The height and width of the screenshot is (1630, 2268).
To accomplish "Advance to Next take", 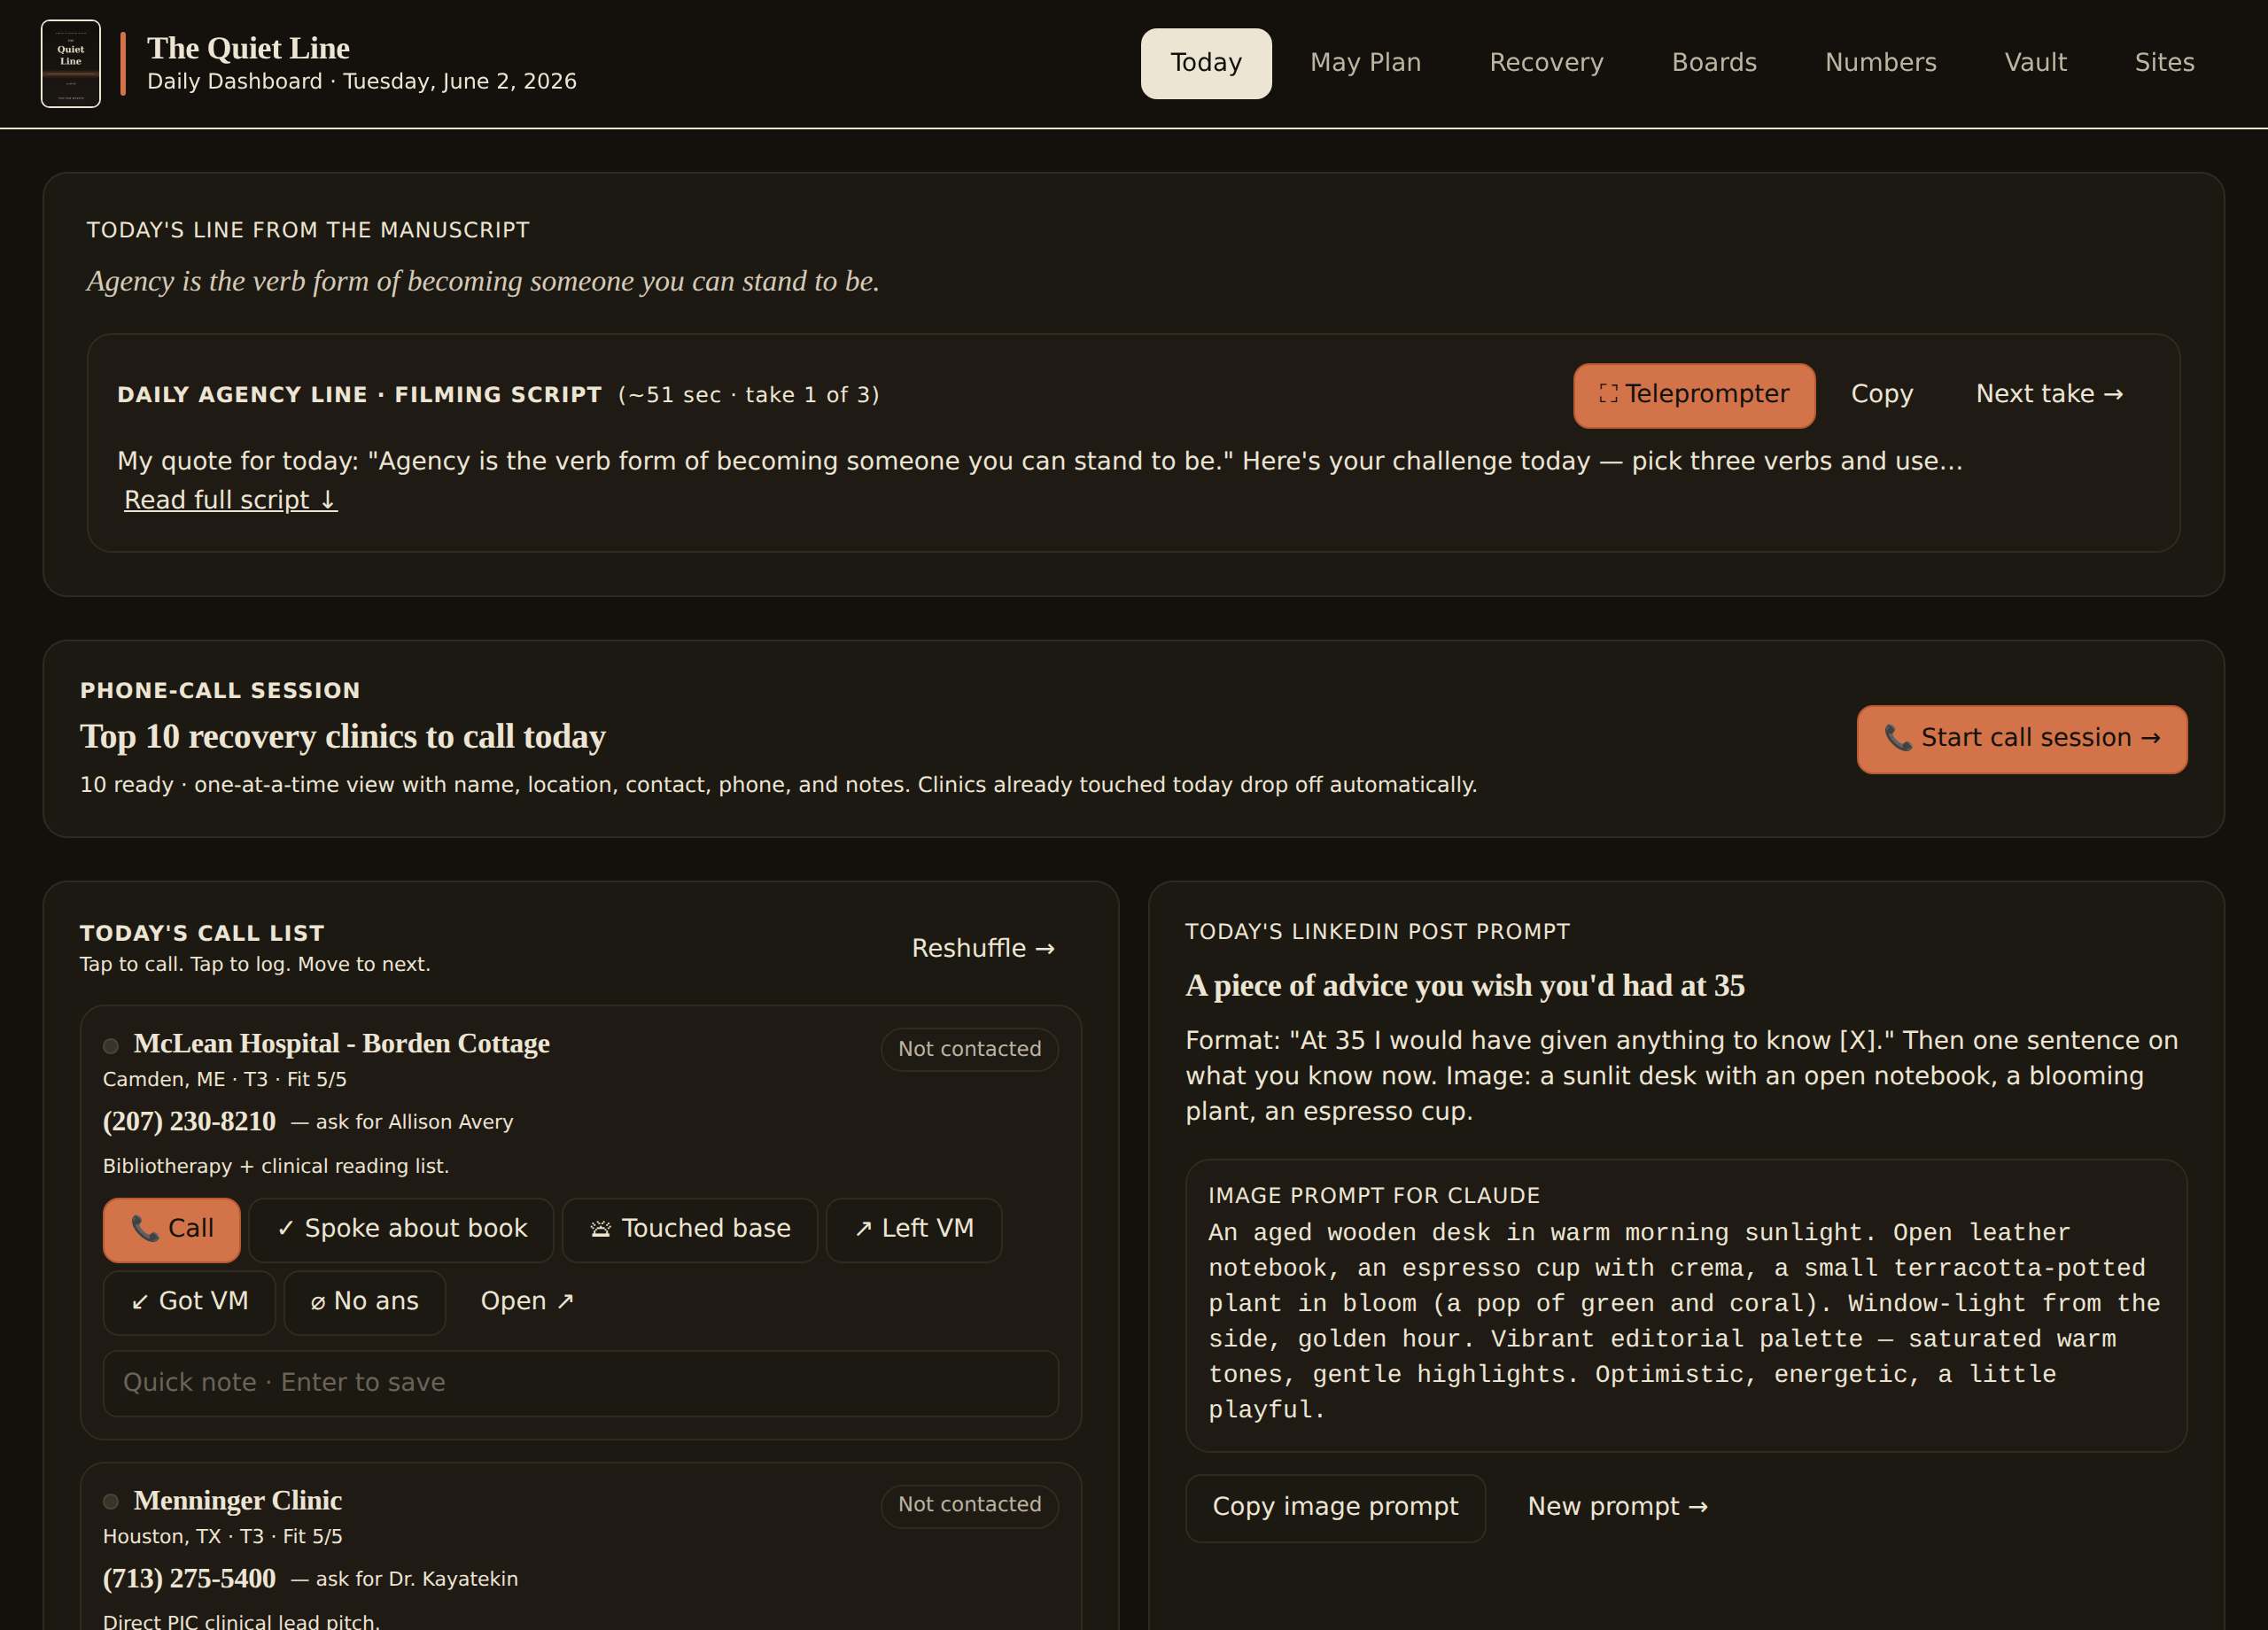I will [2049, 395].
